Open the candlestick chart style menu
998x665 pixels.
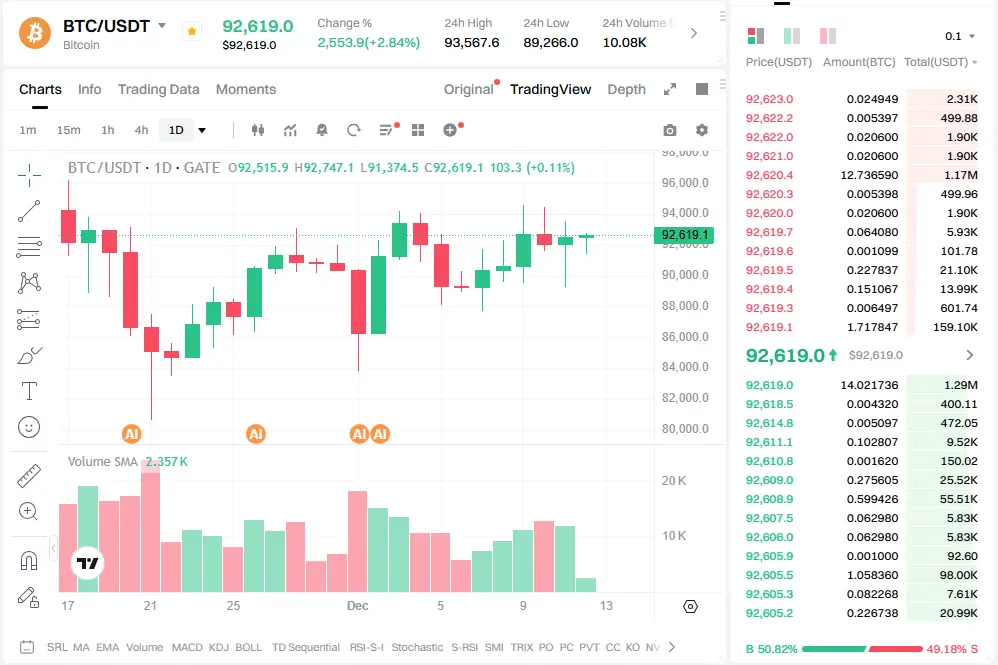[x=258, y=130]
